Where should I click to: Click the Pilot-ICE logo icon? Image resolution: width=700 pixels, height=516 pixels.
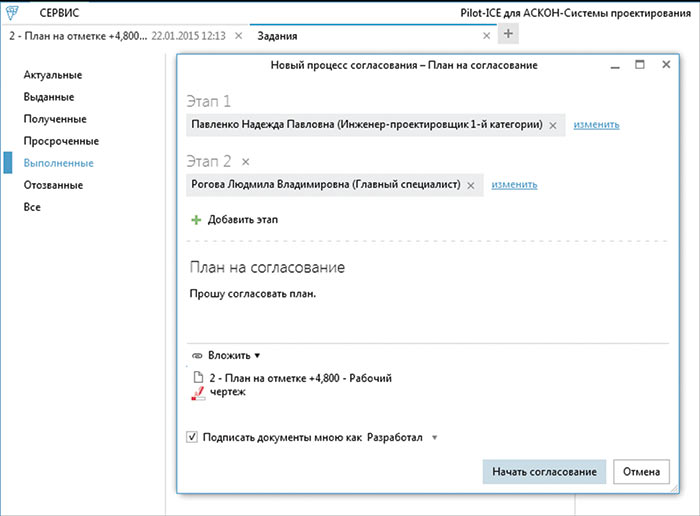point(12,13)
